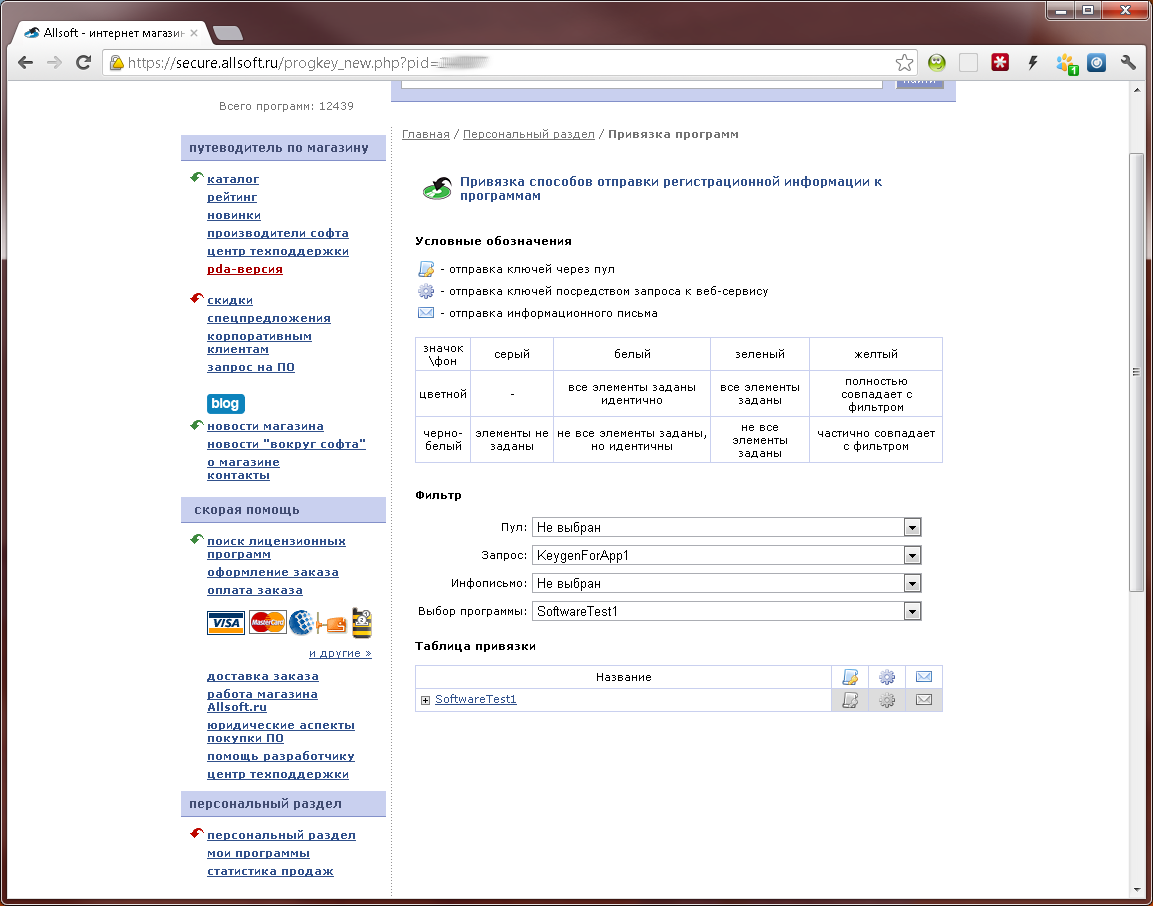Viewport: 1153px width, 906px height.
Task: Click the и другие » link
Action: click(x=340, y=653)
